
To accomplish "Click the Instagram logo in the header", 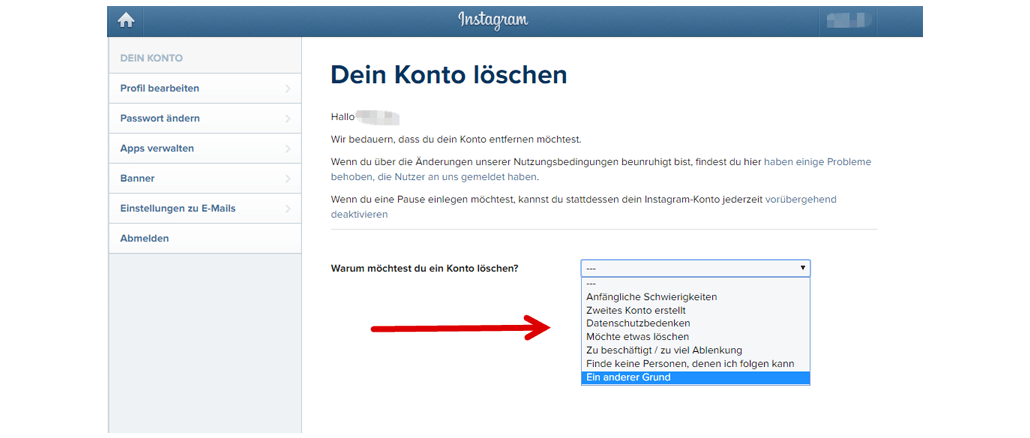I will tap(493, 20).
